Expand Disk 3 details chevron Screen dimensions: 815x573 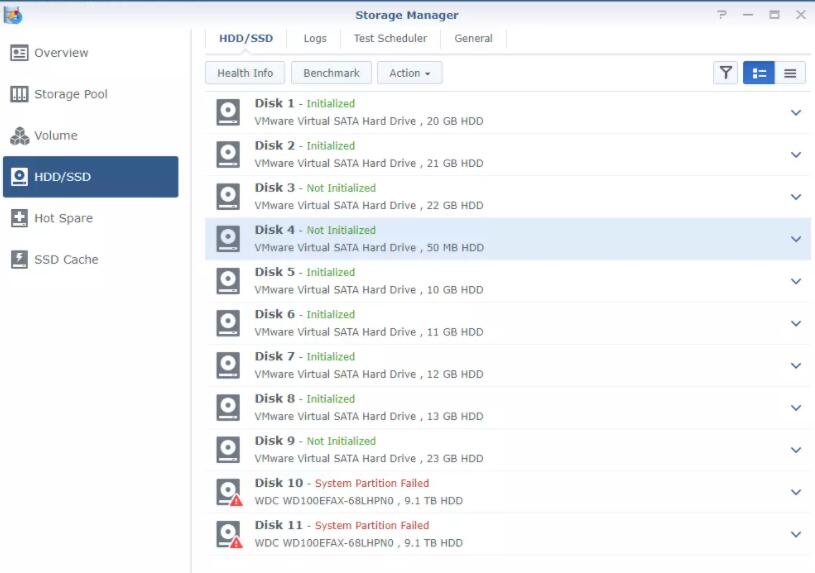(x=796, y=197)
